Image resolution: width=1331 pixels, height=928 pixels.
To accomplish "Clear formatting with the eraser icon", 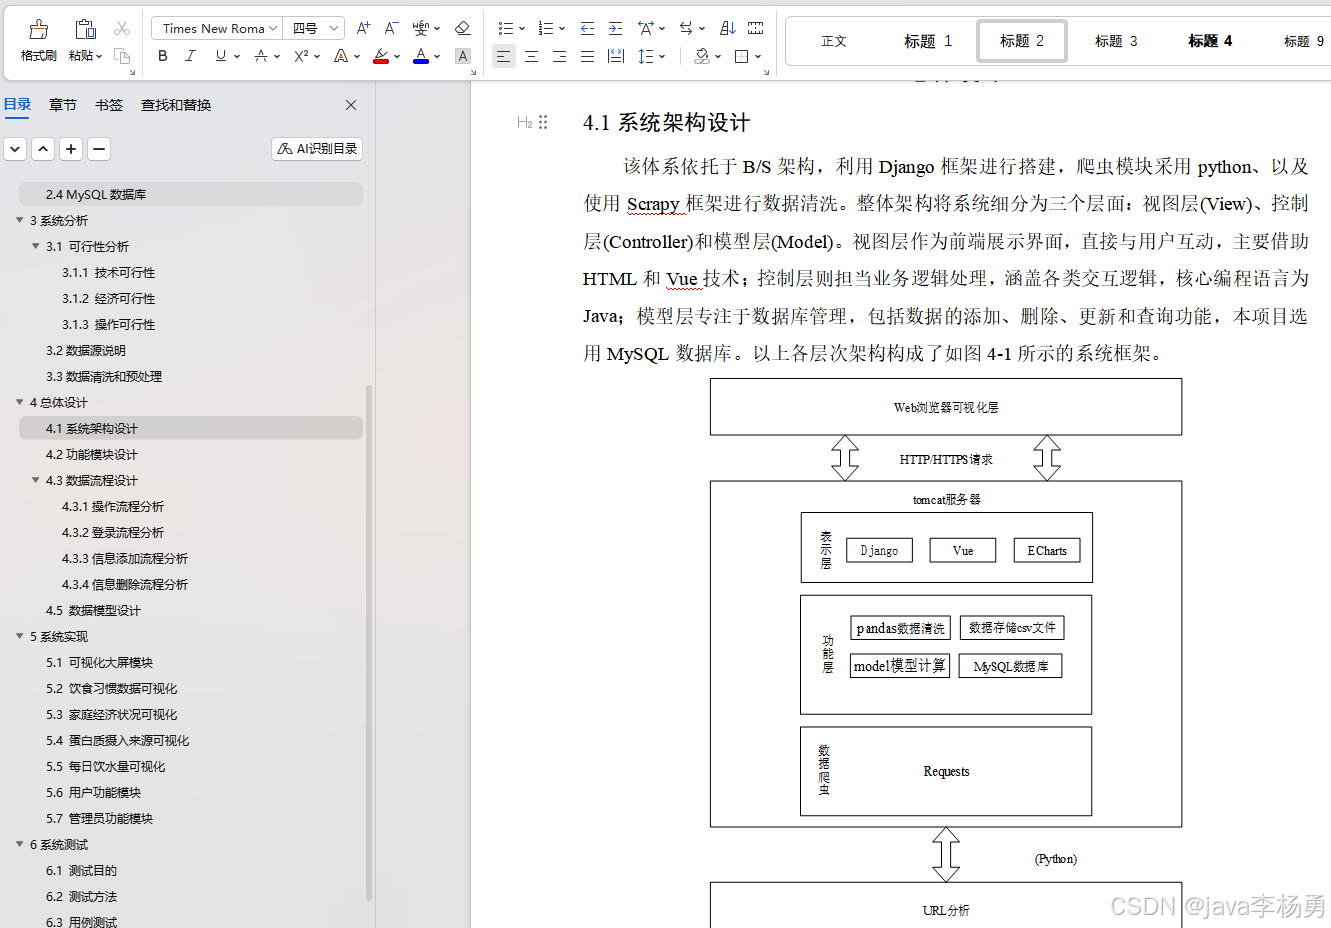I will coord(462,28).
